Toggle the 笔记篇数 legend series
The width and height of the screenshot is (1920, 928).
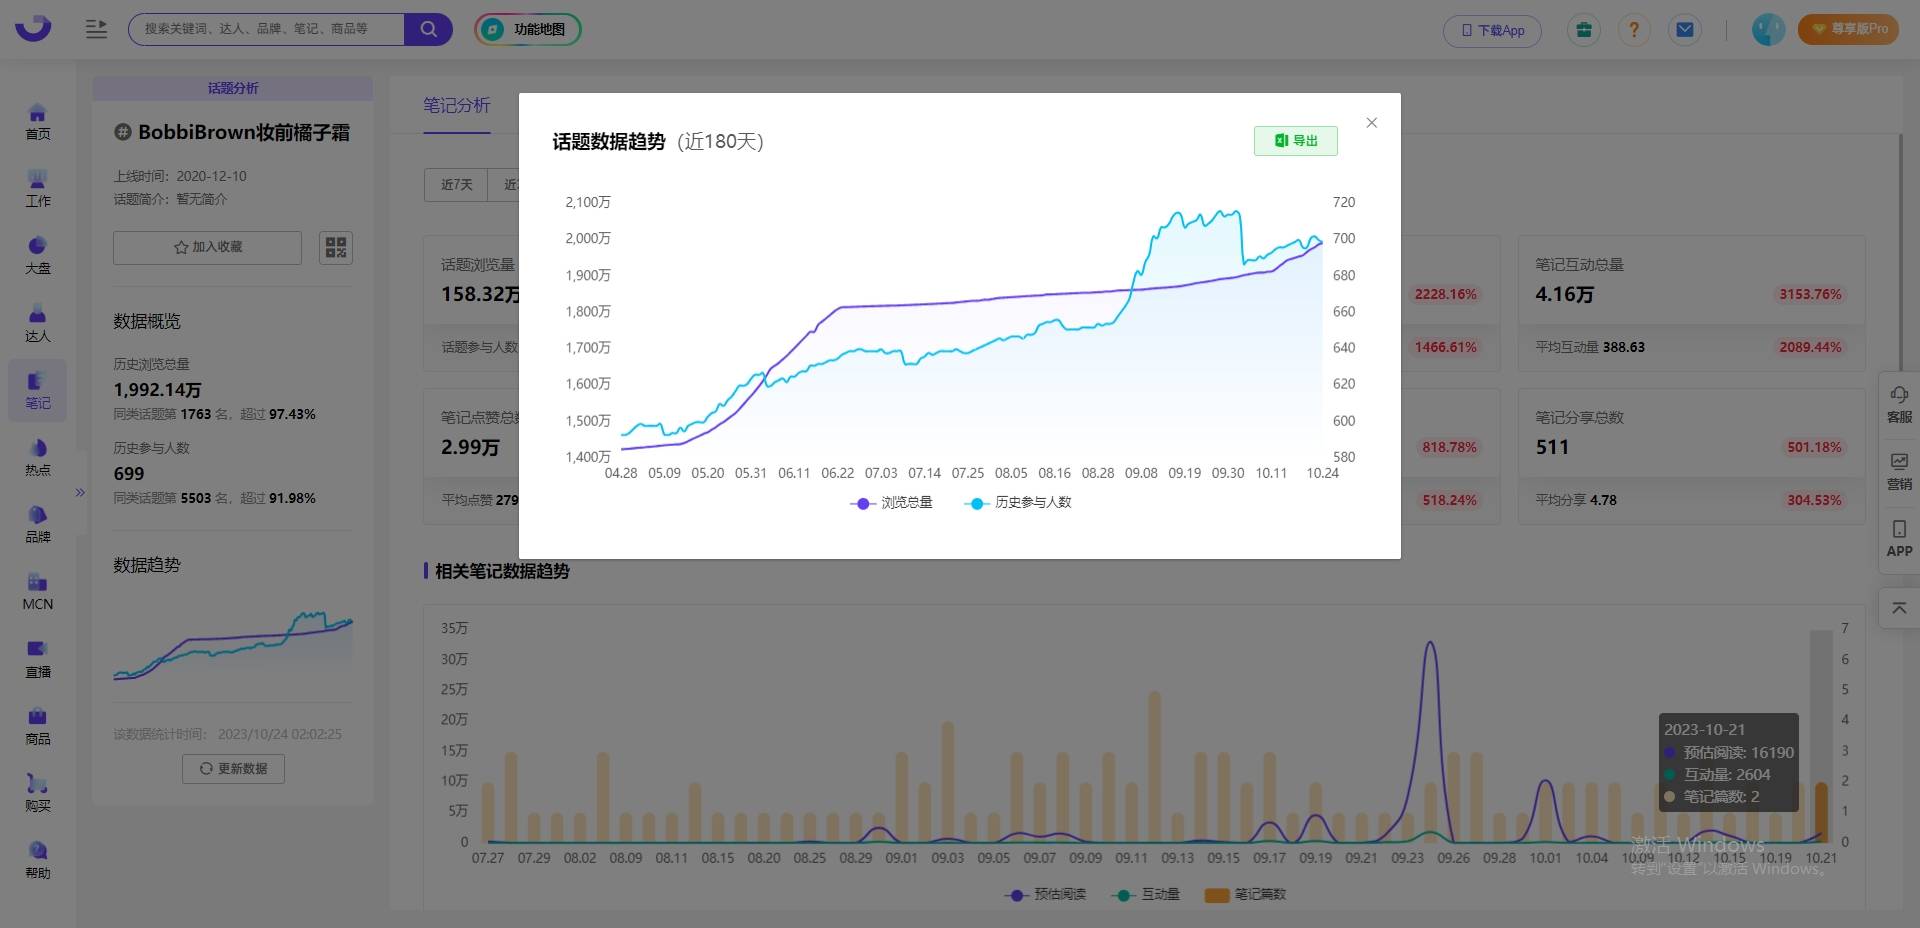tap(1245, 894)
